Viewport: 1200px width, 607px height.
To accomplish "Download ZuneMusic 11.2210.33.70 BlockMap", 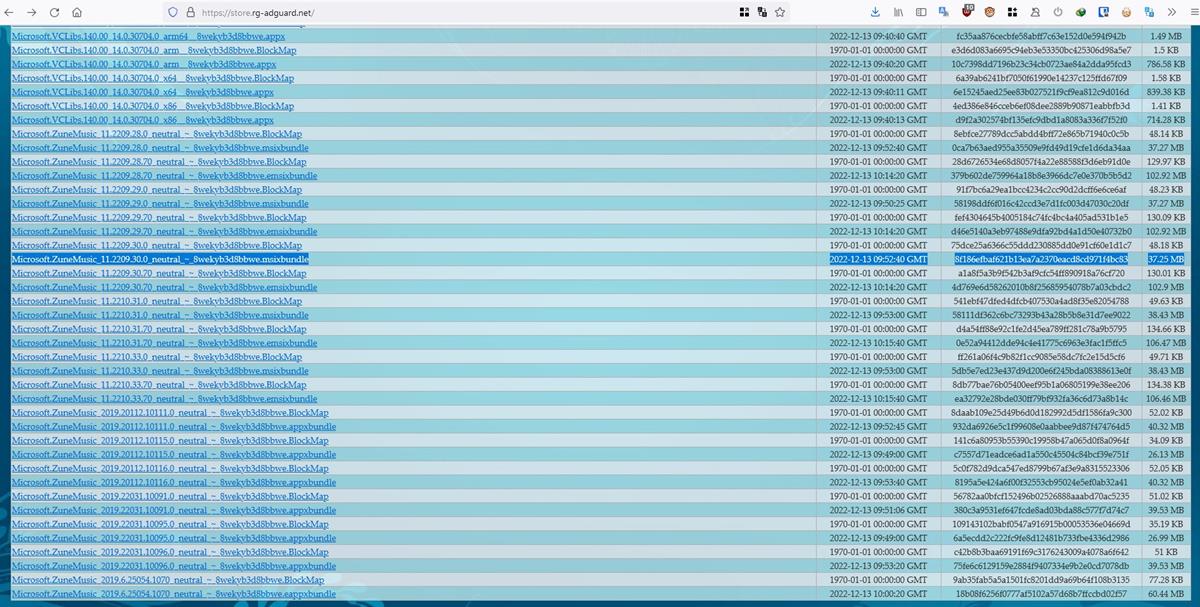I will tap(159, 385).
